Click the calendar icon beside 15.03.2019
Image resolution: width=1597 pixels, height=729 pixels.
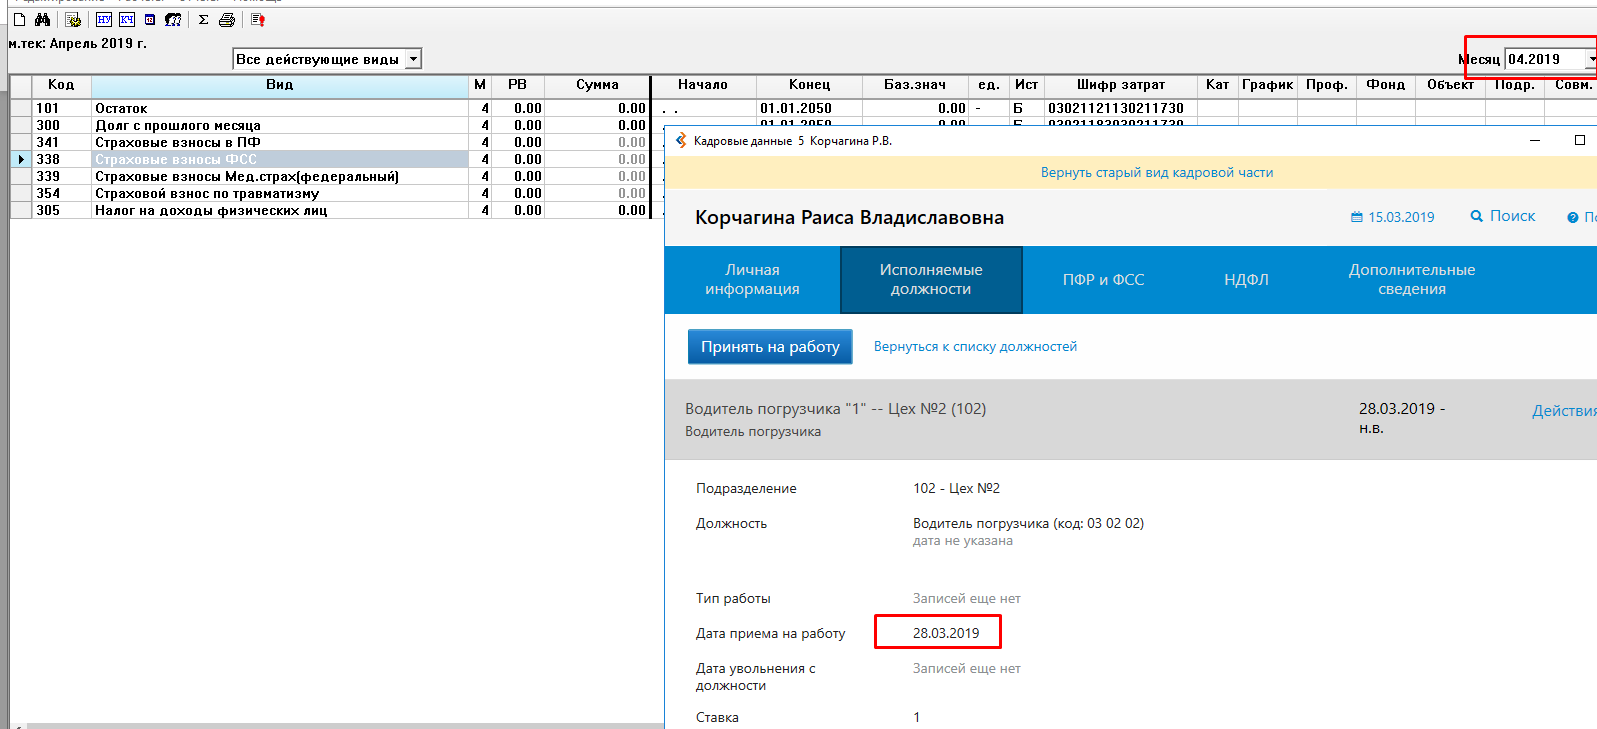coord(1357,217)
